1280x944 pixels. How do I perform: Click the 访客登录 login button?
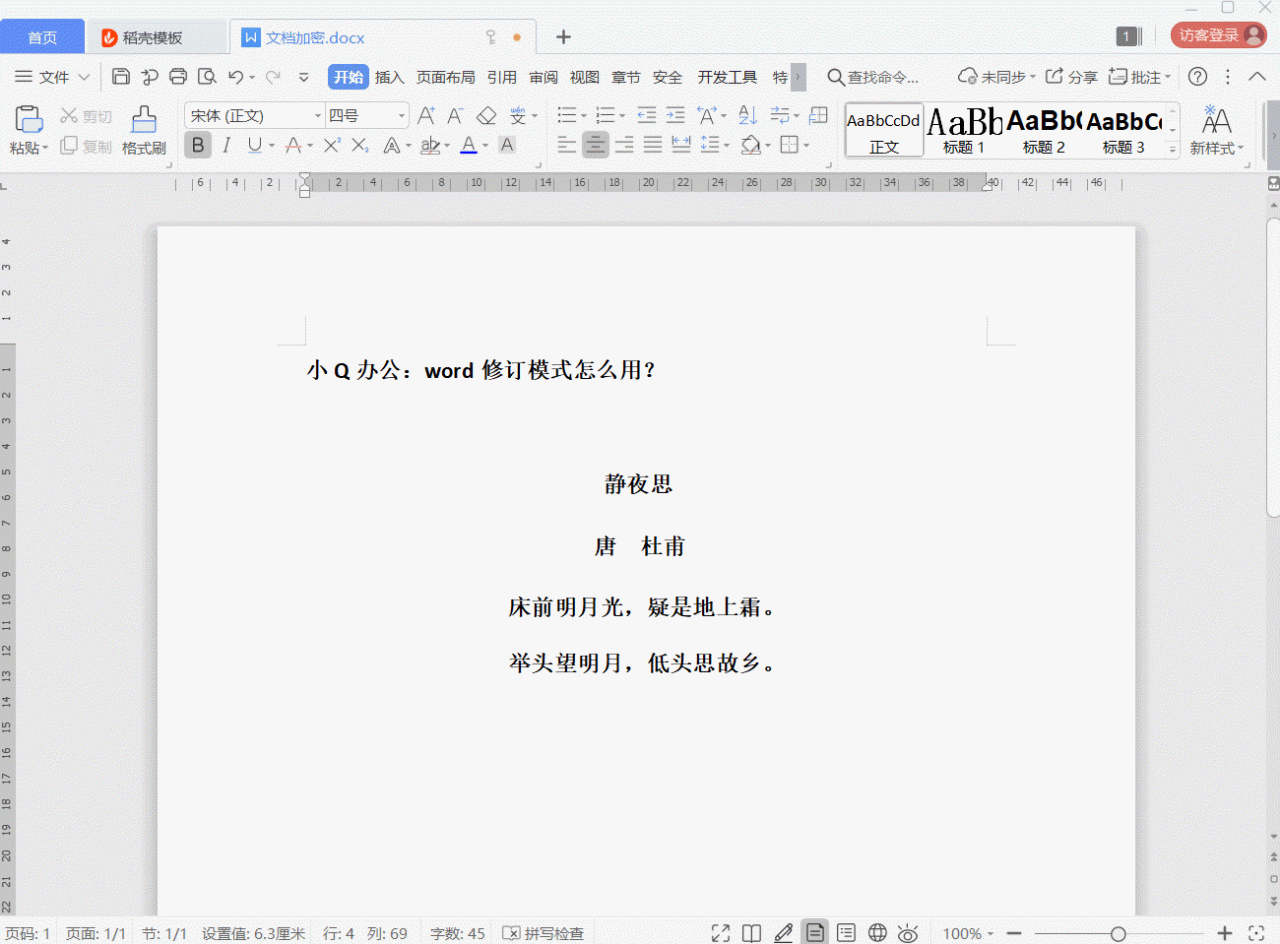click(1218, 35)
